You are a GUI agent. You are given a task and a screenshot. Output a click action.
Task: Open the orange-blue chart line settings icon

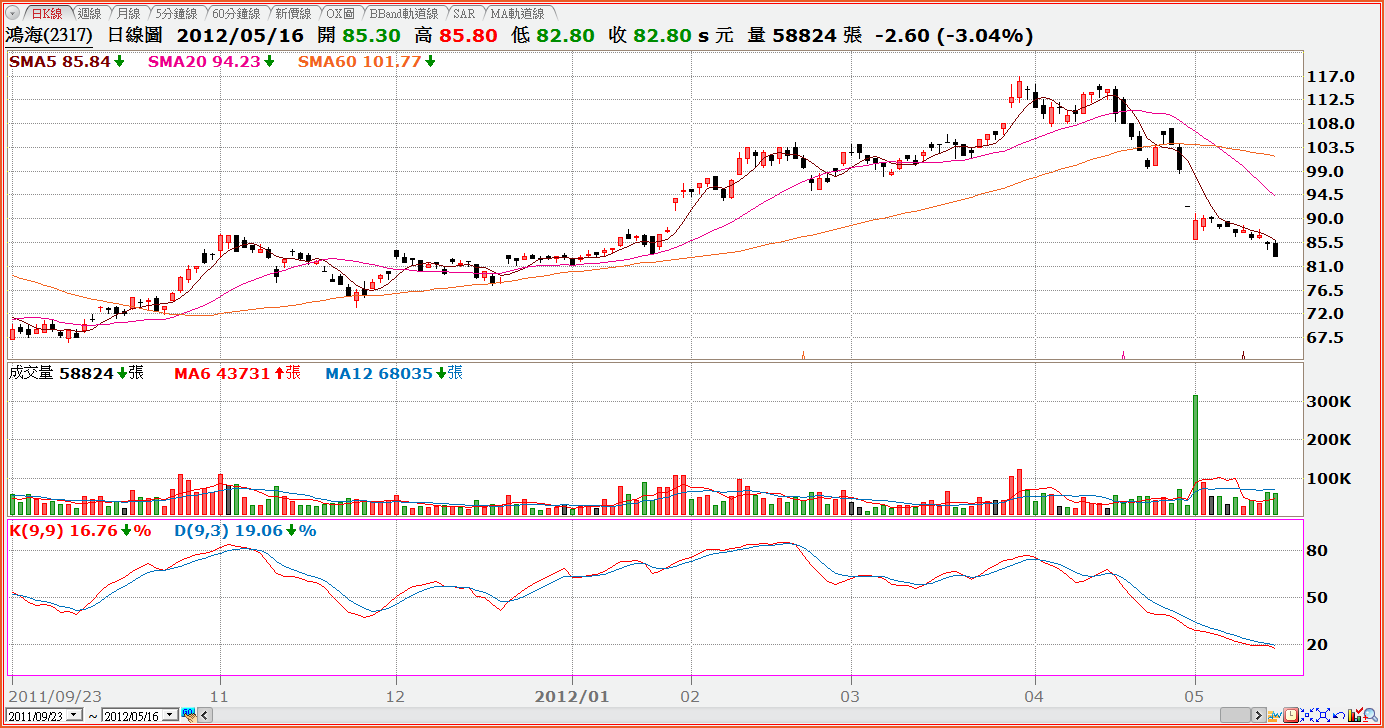pos(1276,715)
